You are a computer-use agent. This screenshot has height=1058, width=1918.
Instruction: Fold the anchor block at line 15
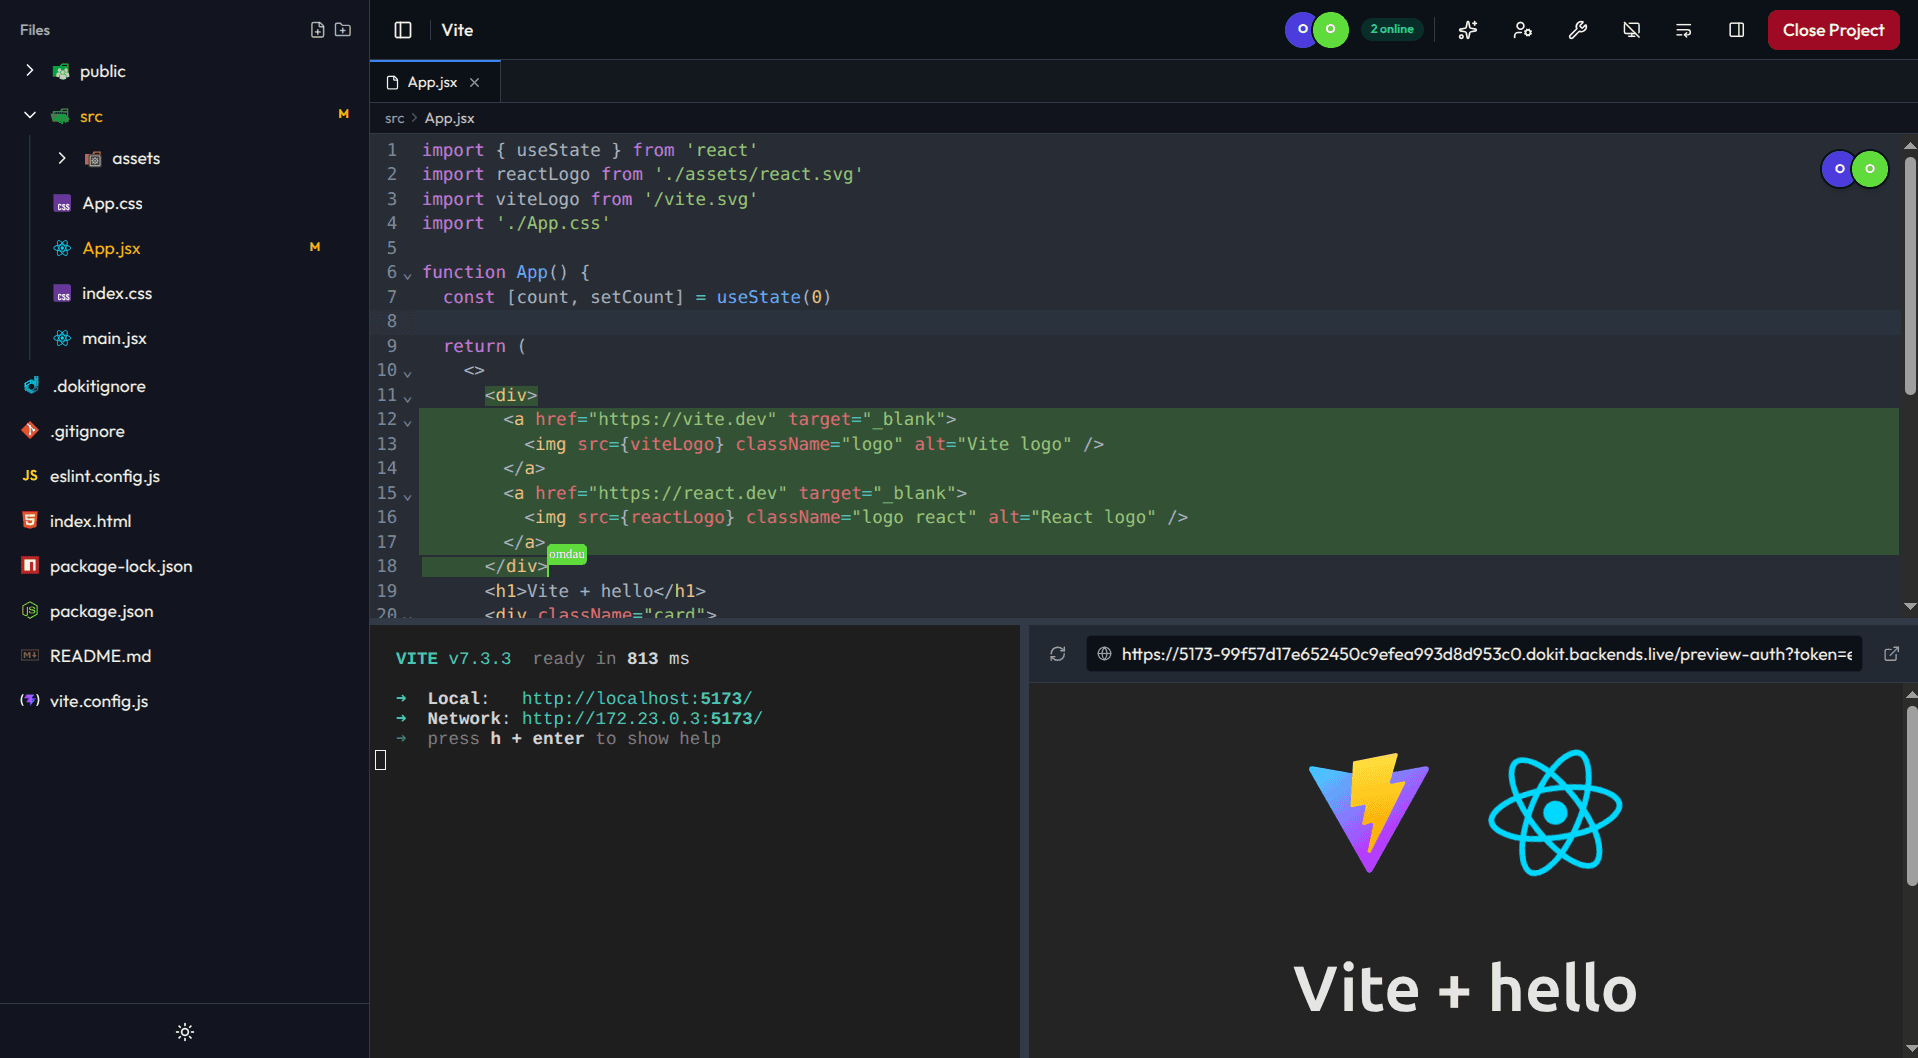click(408, 495)
